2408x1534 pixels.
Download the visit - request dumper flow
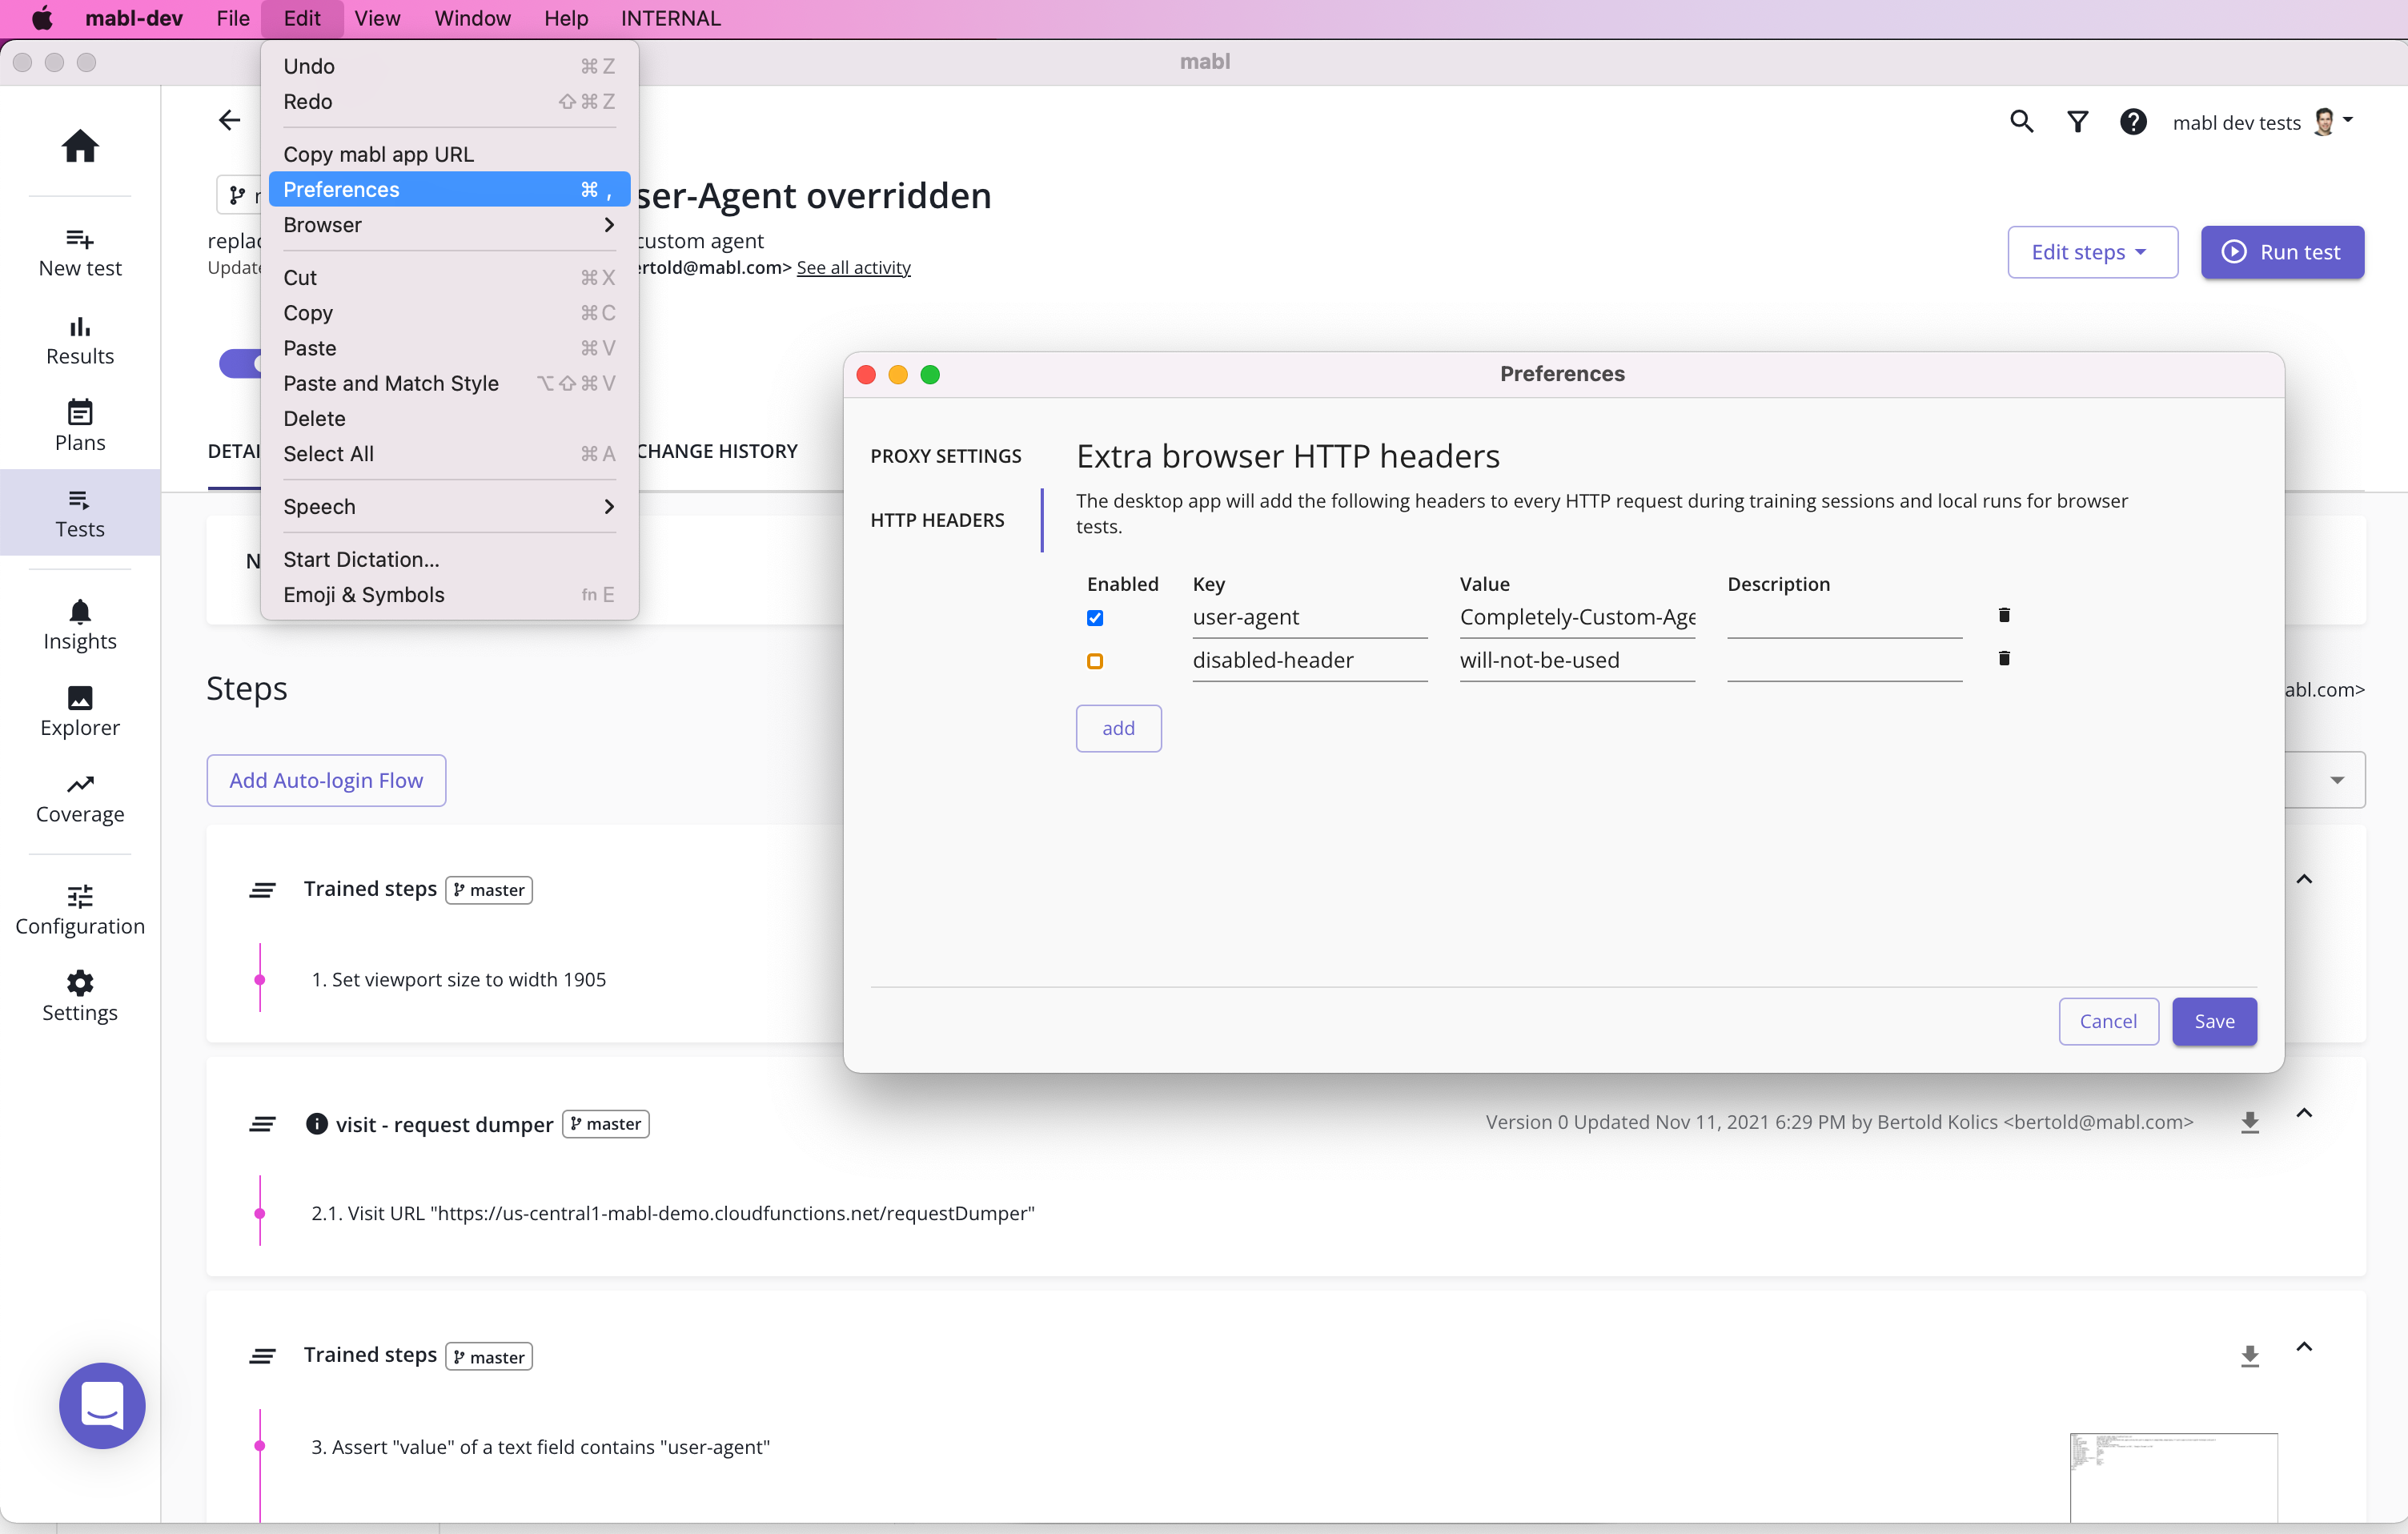(x=2249, y=1122)
